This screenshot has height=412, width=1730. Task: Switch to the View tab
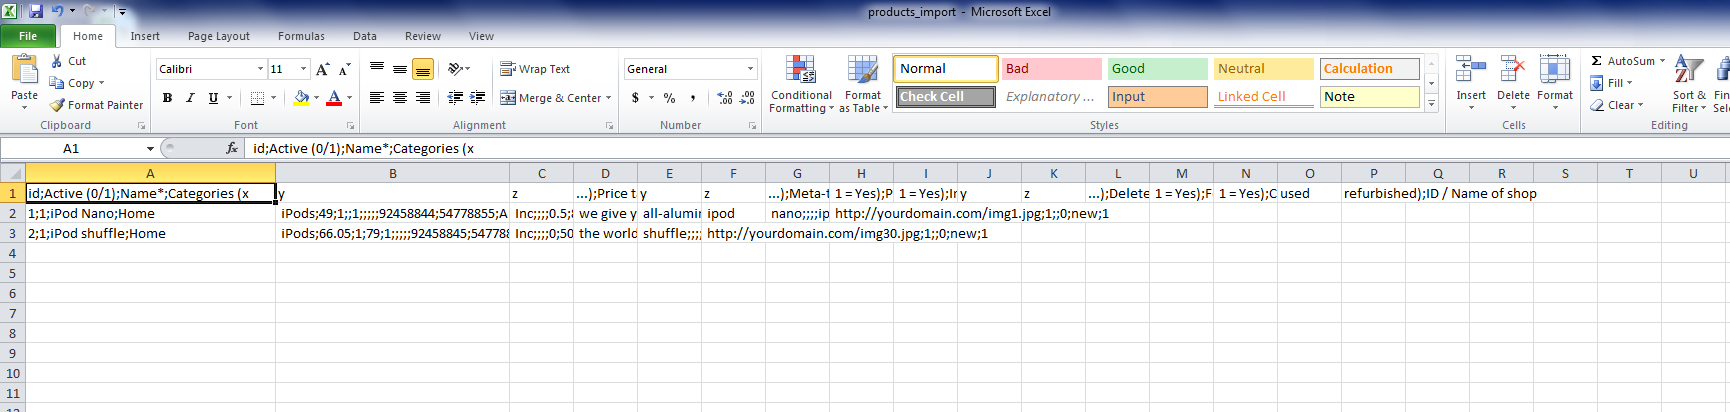tap(481, 36)
